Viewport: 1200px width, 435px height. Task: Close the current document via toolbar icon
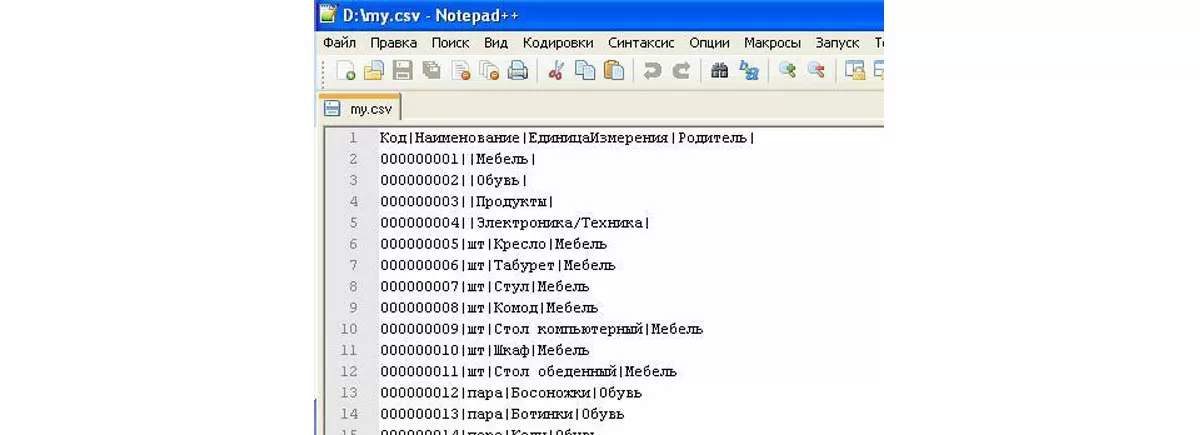pyautogui.click(x=460, y=71)
